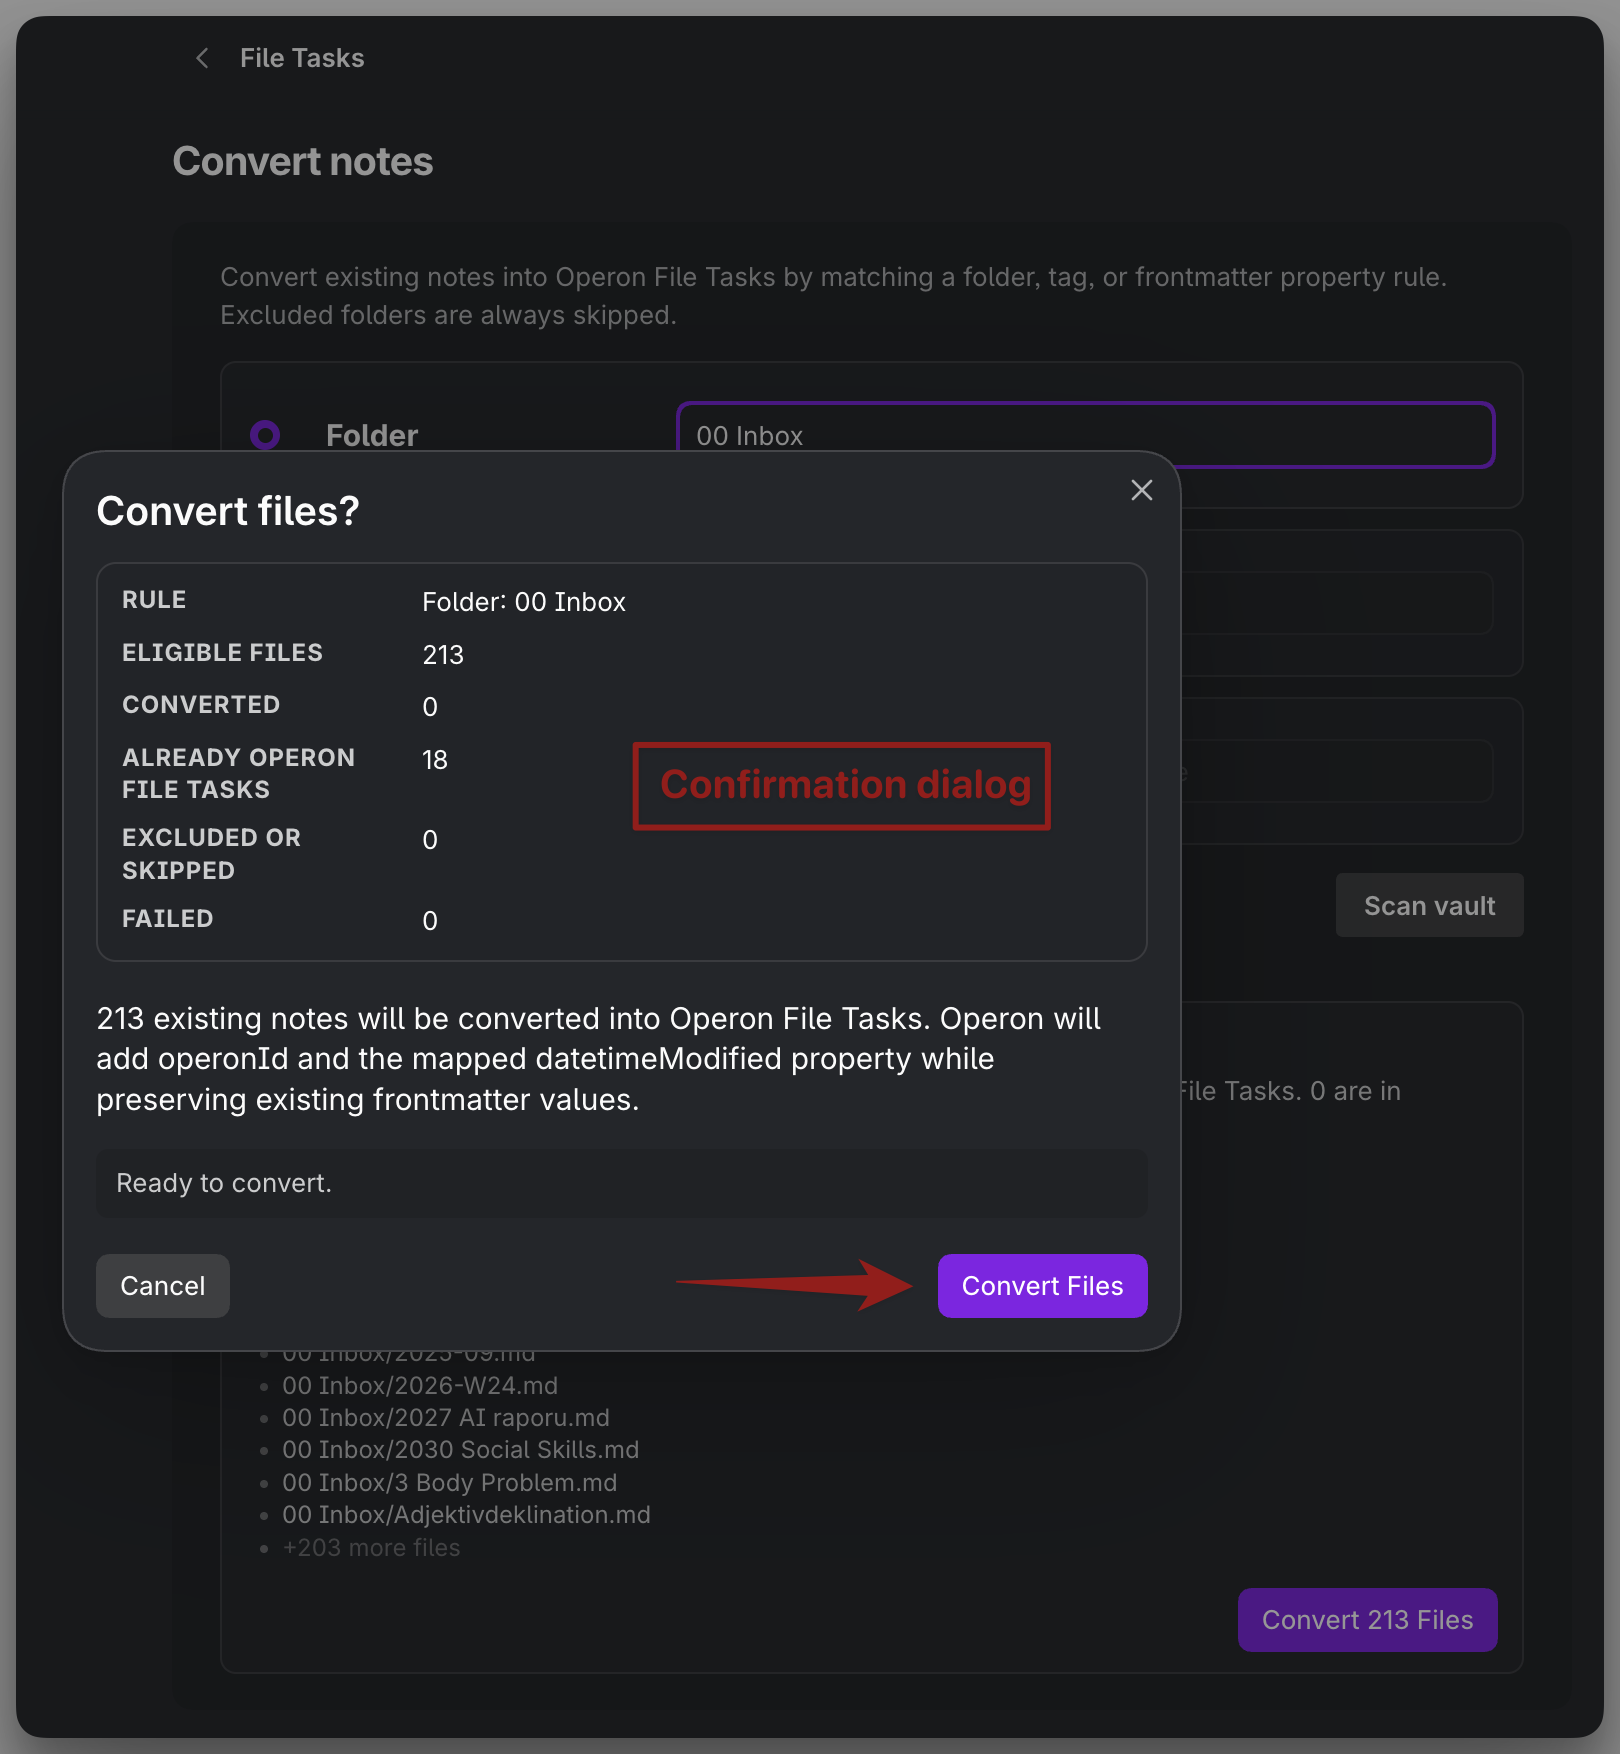
Task: Click the file '00 Inbox/2030 Social Skills.md'
Action: [461, 1450]
